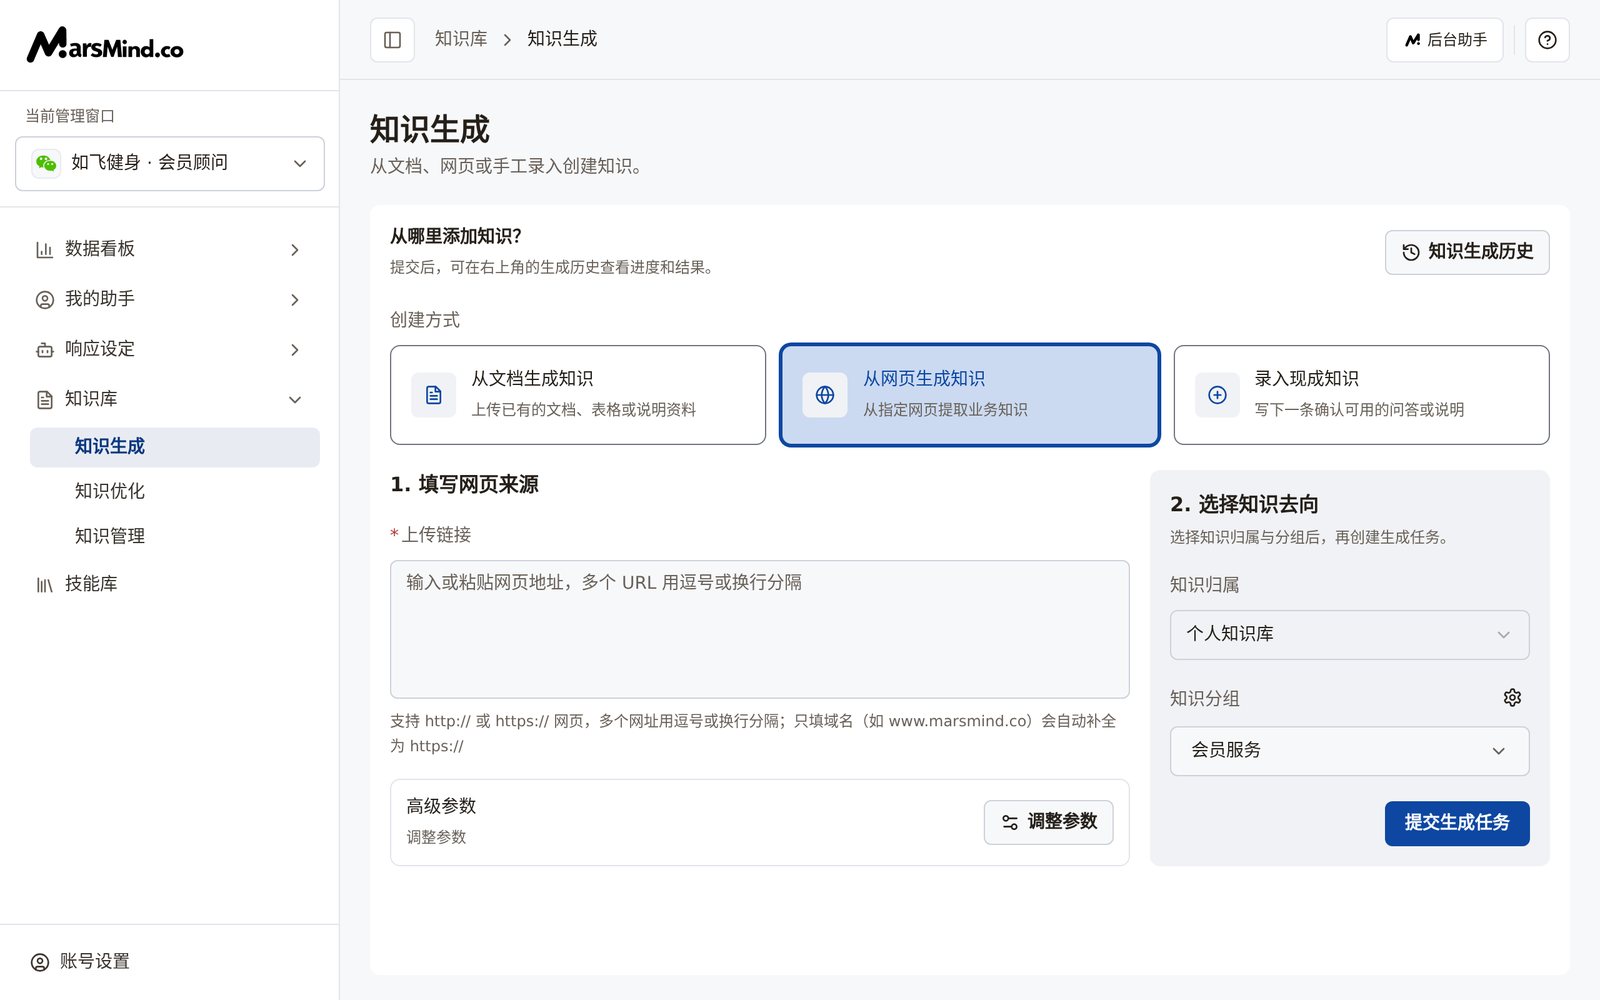
Task: Open the 知识分组 会员服务 dropdown
Action: pyautogui.click(x=1349, y=751)
